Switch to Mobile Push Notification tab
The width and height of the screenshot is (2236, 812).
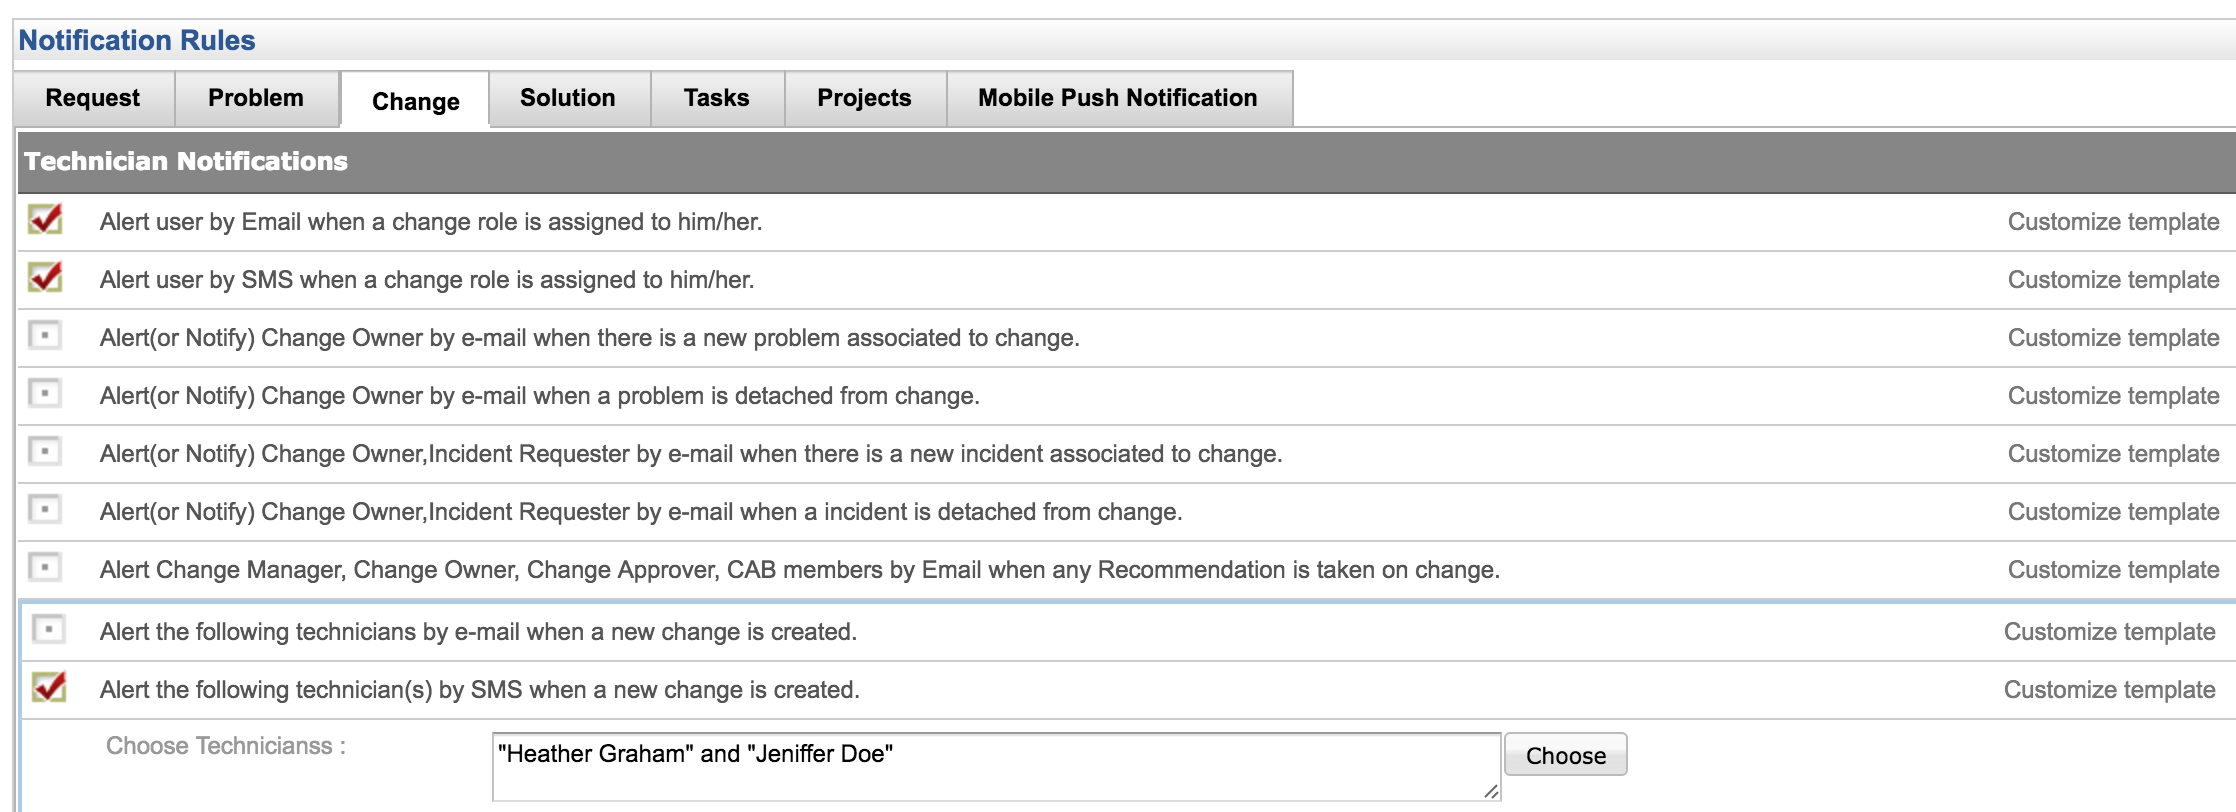pos(1117,98)
